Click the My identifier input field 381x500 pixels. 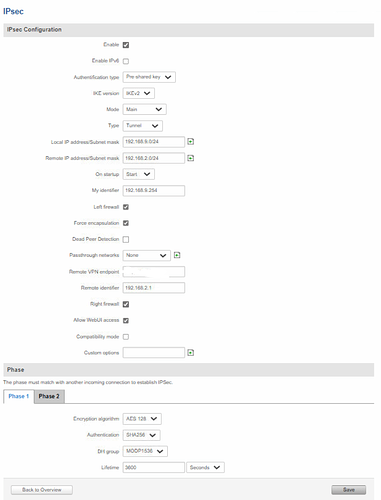[154, 191]
